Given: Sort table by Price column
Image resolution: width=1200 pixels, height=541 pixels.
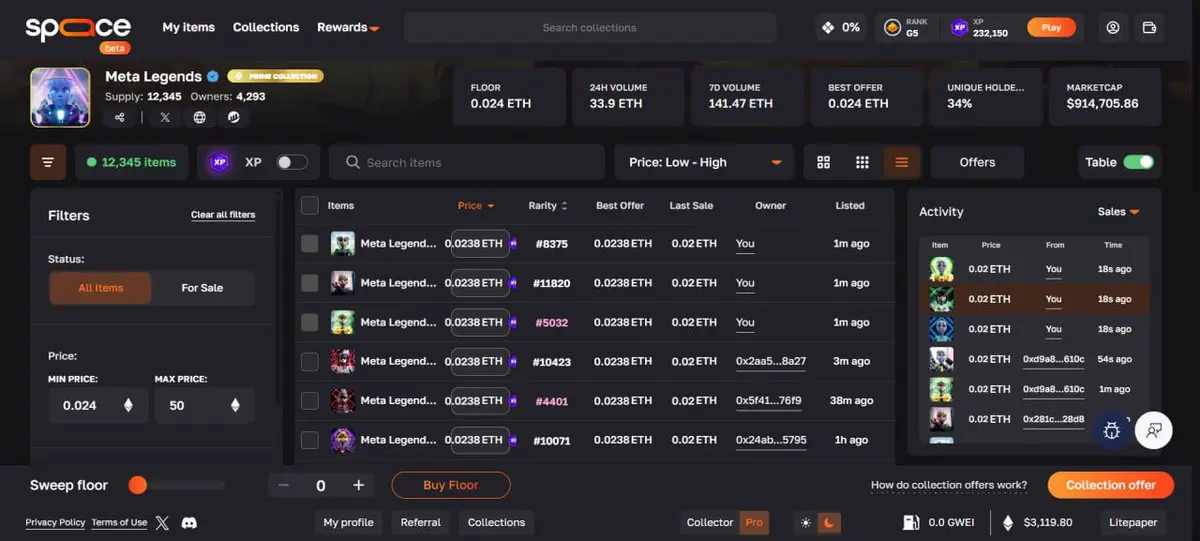Looking at the screenshot, I should [x=476, y=205].
